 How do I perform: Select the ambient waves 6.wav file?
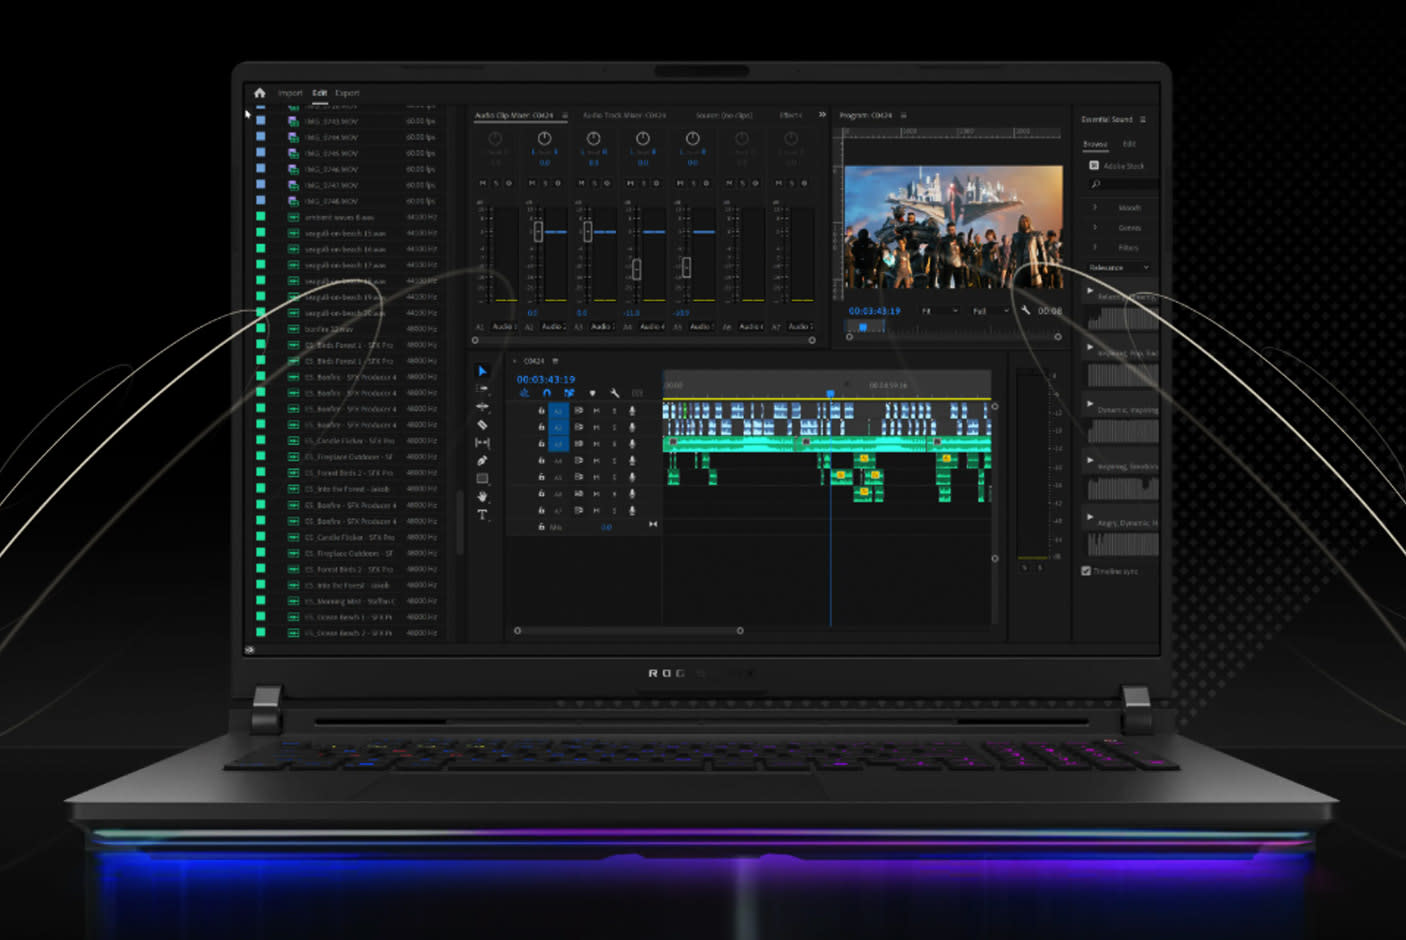[x=339, y=217]
